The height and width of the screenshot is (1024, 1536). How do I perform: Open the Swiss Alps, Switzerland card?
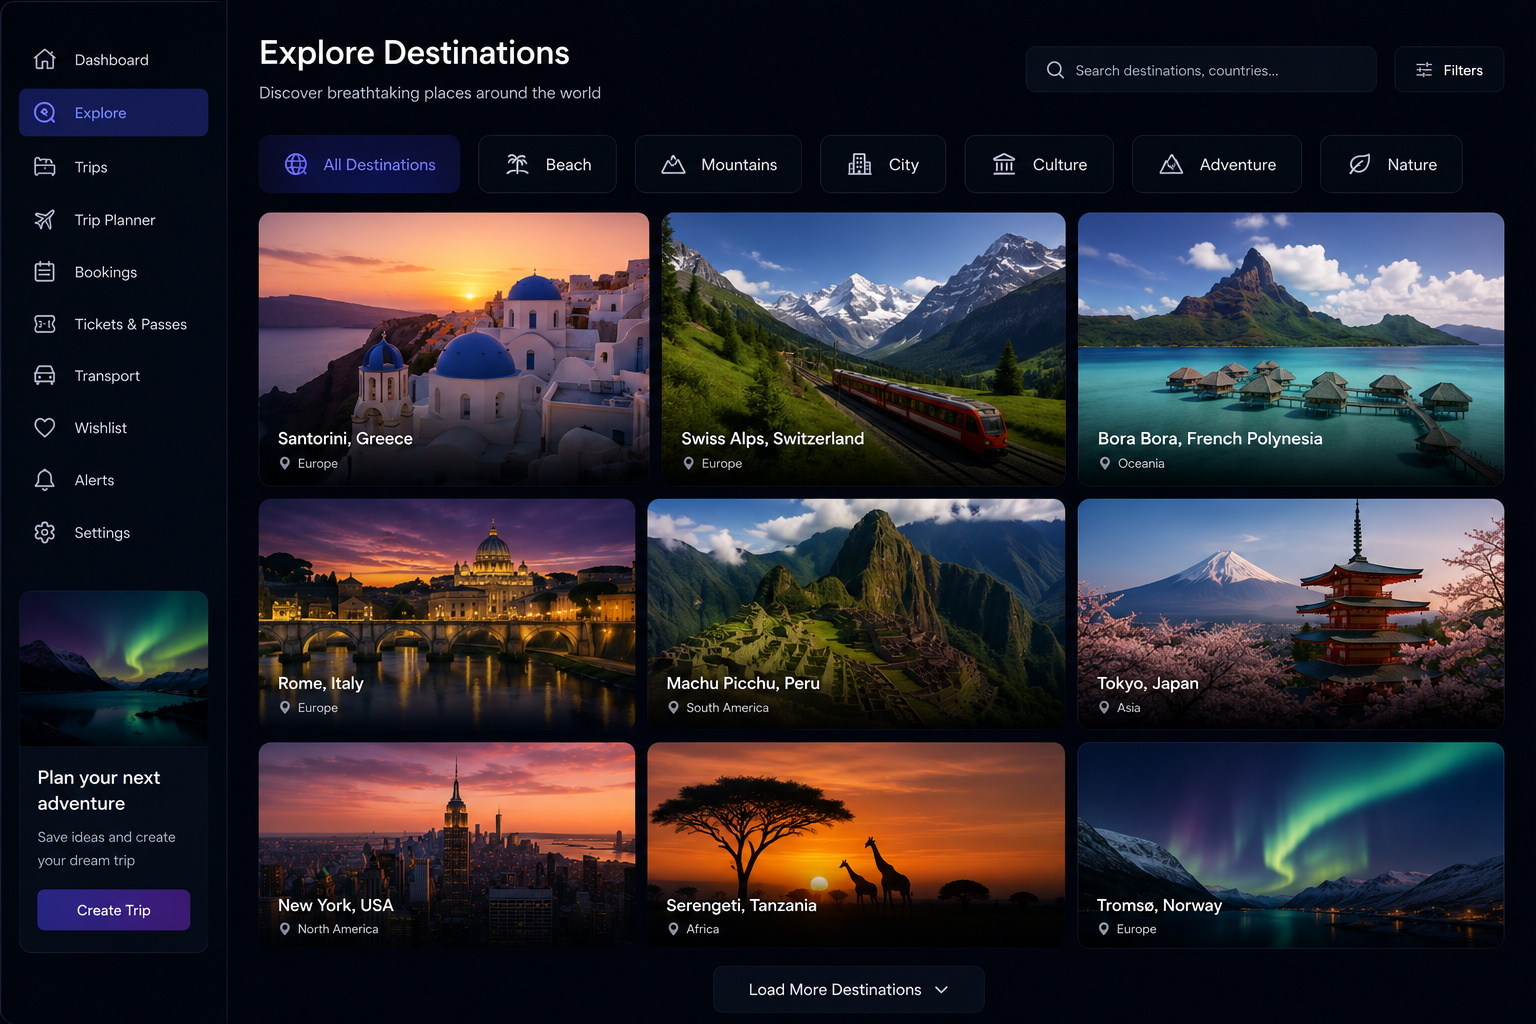[864, 349]
